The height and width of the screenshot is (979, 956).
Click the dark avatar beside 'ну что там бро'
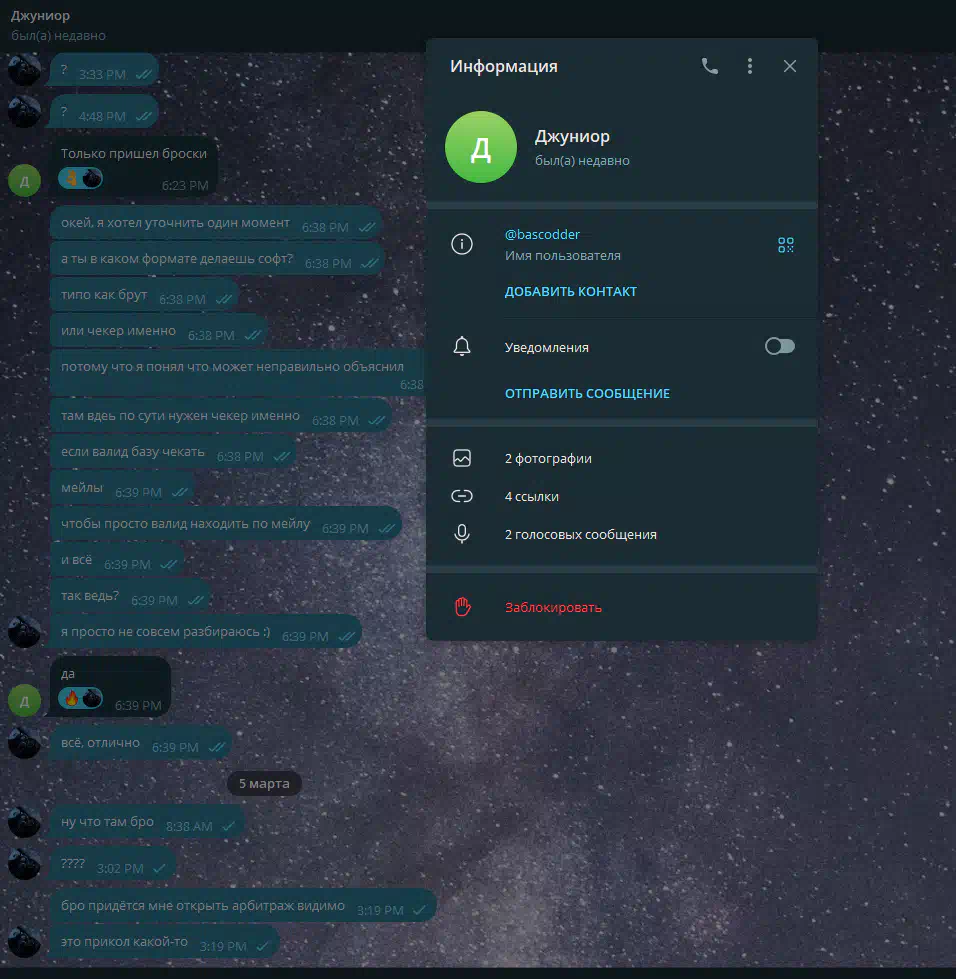pos(24,822)
